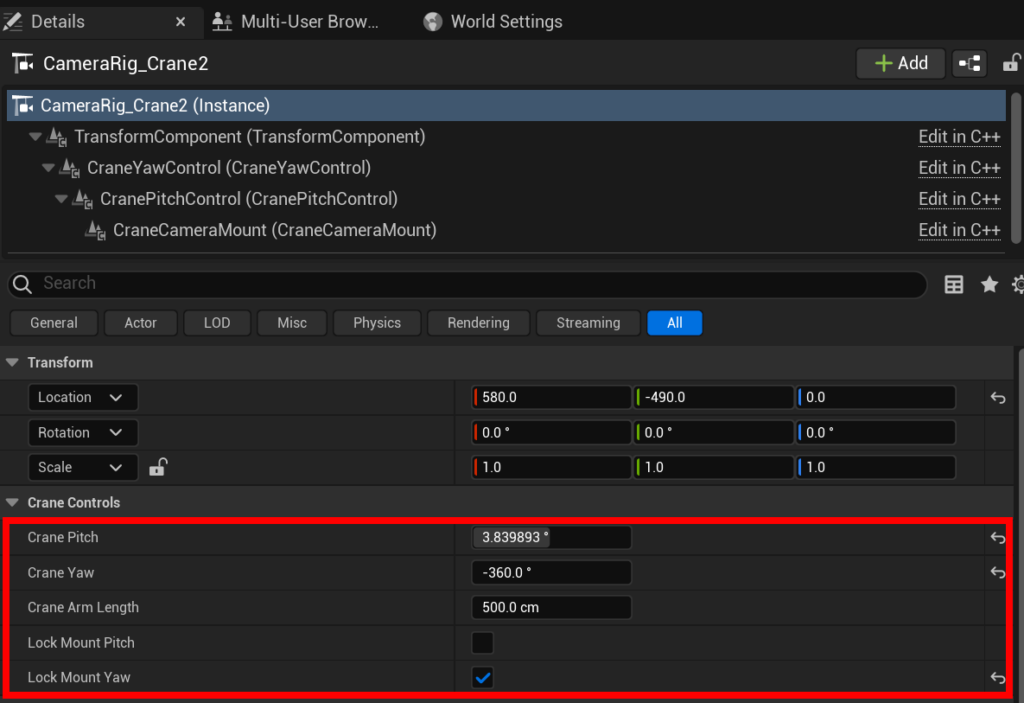Screen dimensions: 1024x703
Task: Collapse the Crane Controls section
Action: click(13, 503)
